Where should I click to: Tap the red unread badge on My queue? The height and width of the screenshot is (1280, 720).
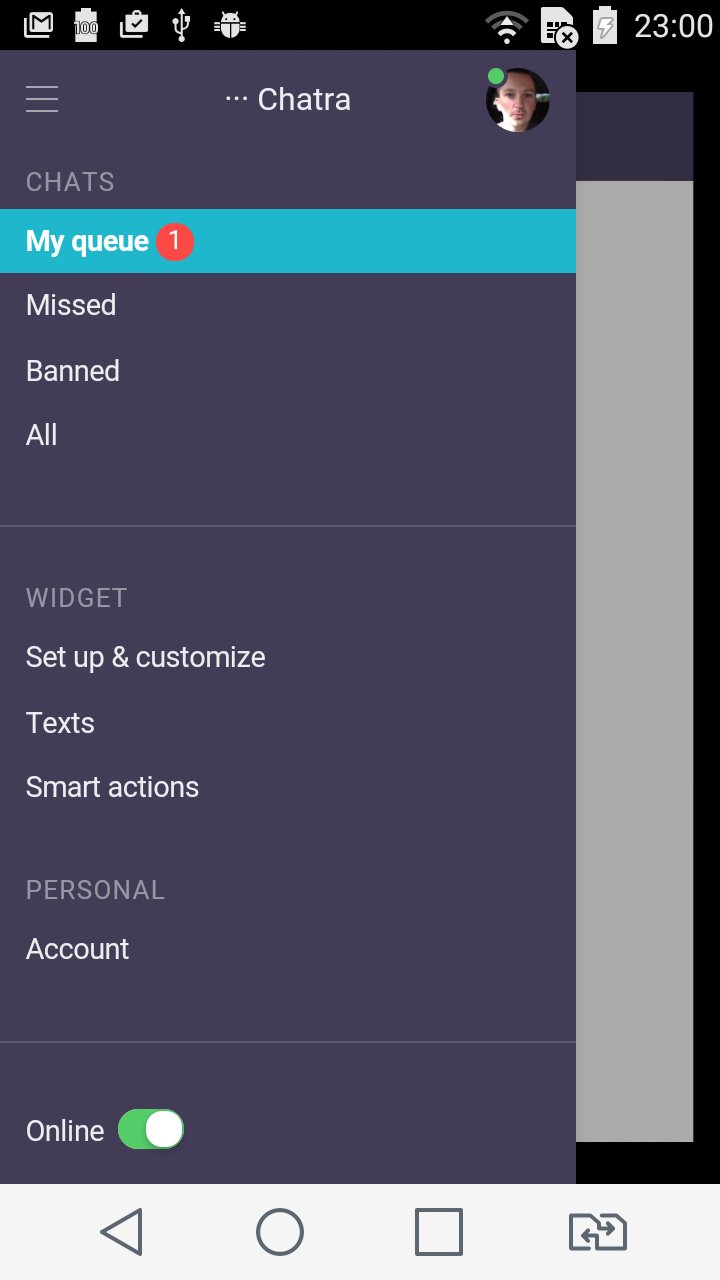pos(174,241)
